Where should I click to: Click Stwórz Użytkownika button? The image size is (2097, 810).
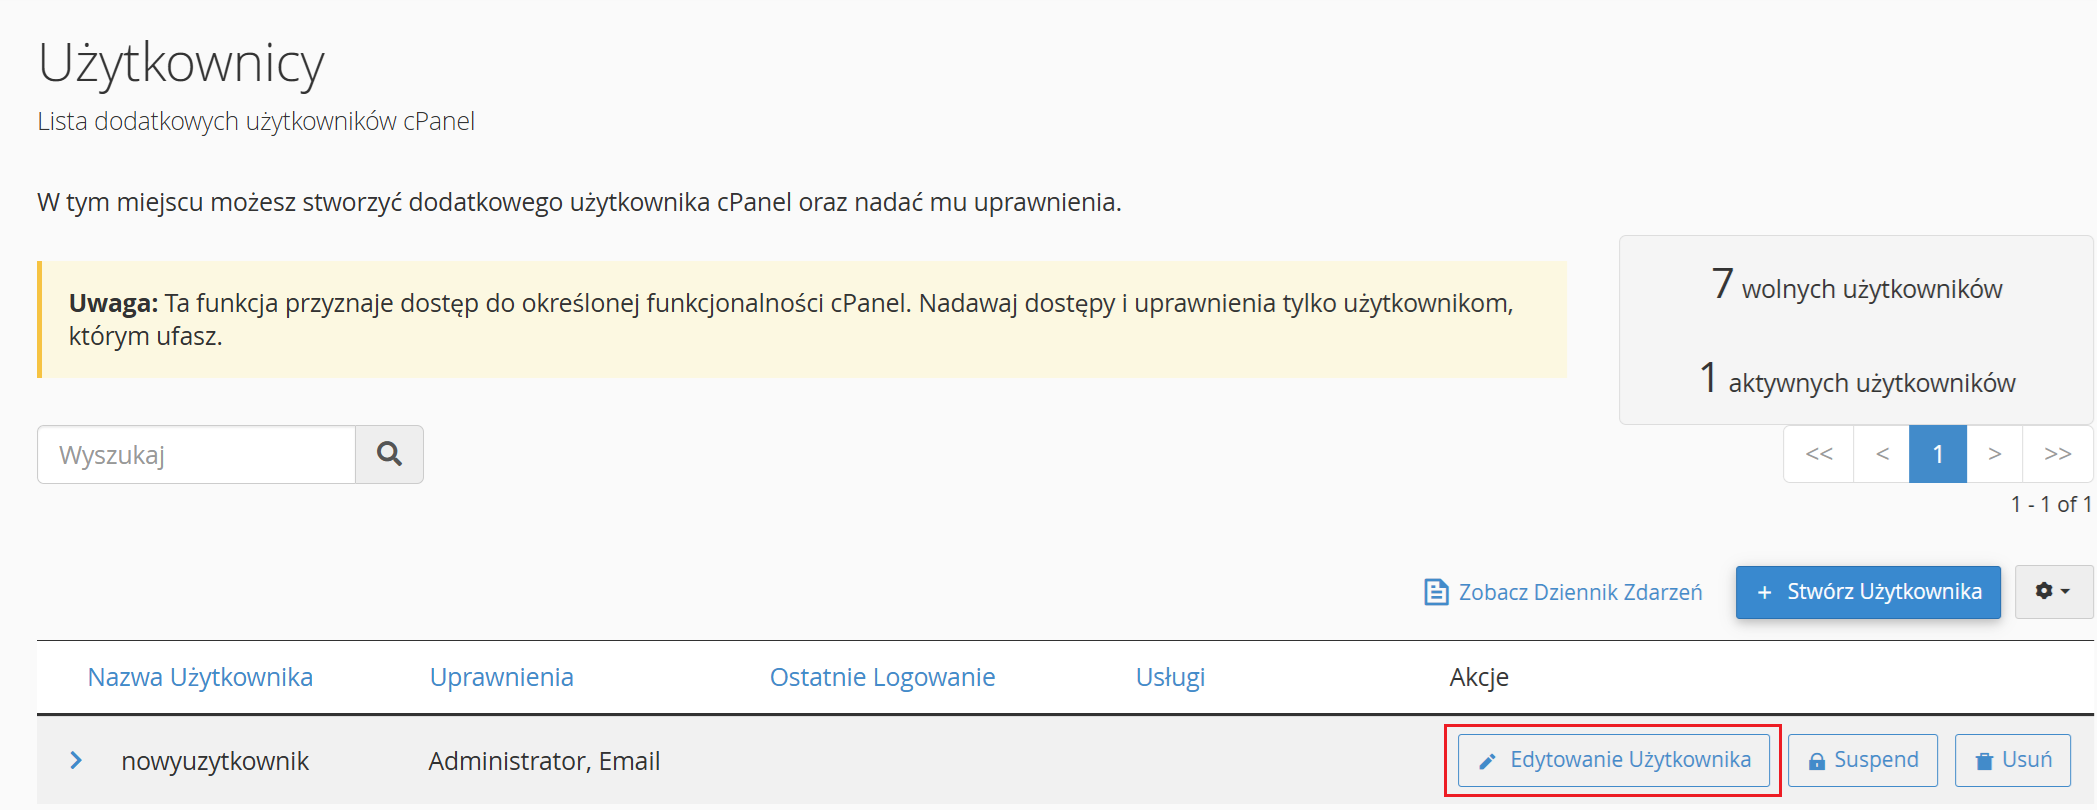point(1867,592)
